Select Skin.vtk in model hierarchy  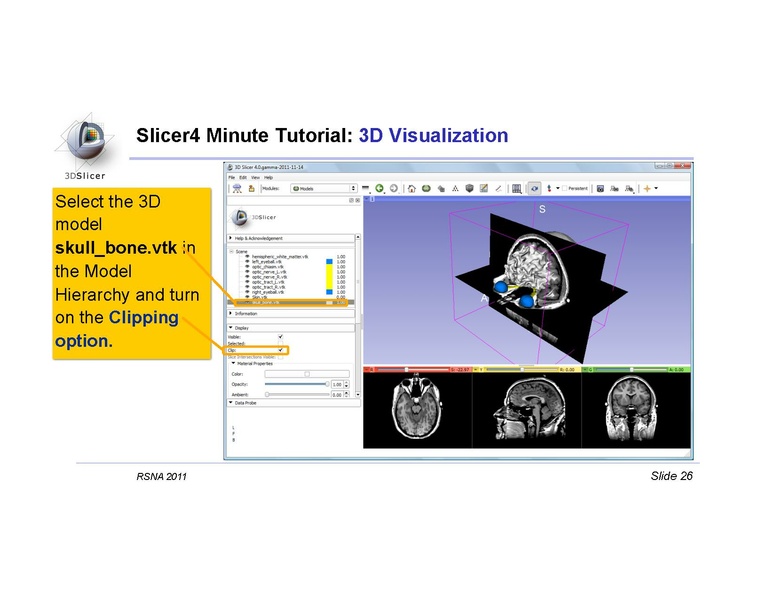click(x=259, y=297)
